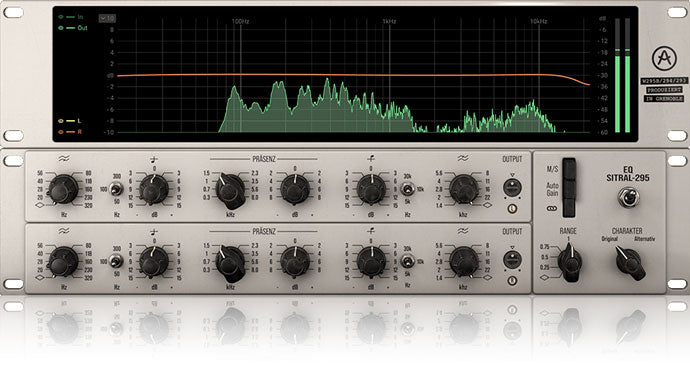Open the display scale dropdown showing 10

(107, 18)
